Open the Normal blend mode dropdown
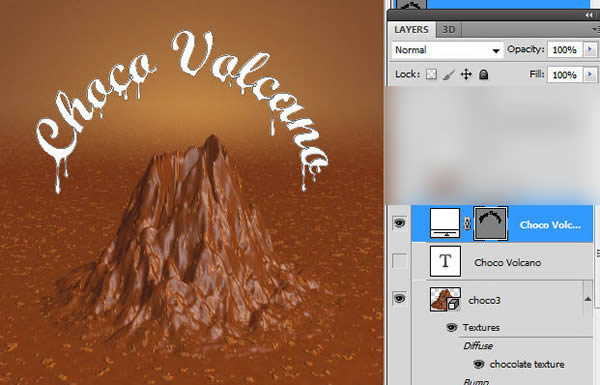600x385 pixels. pyautogui.click(x=447, y=50)
